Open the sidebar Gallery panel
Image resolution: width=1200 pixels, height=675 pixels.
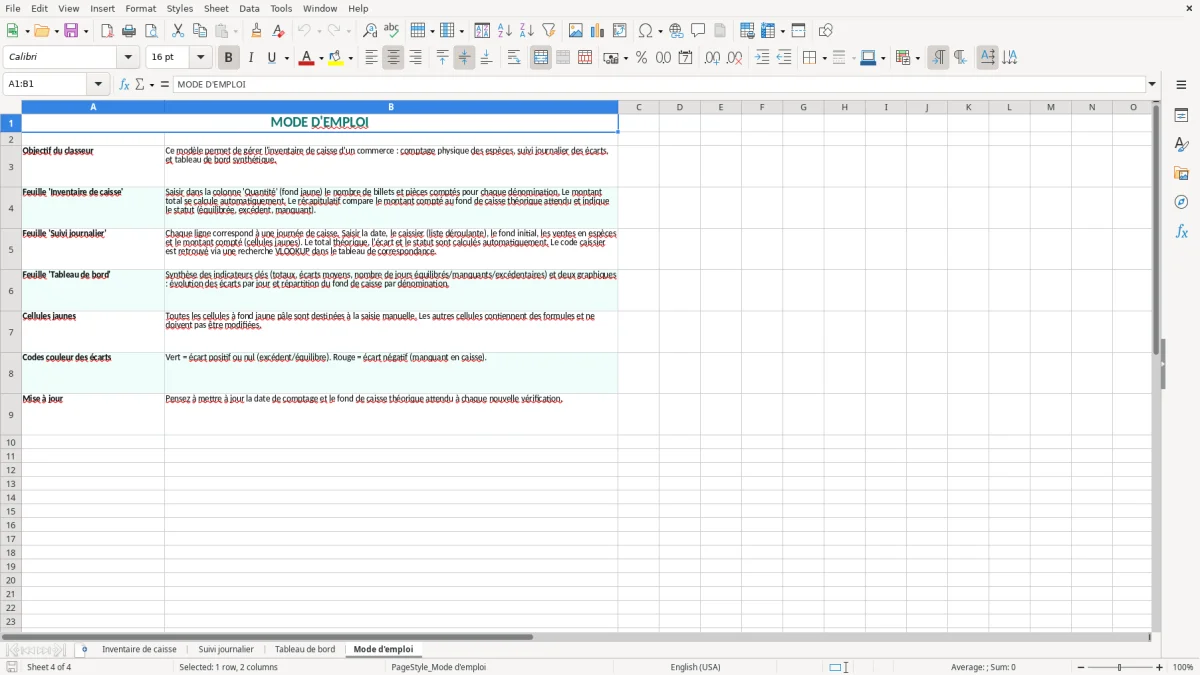click(x=1181, y=173)
